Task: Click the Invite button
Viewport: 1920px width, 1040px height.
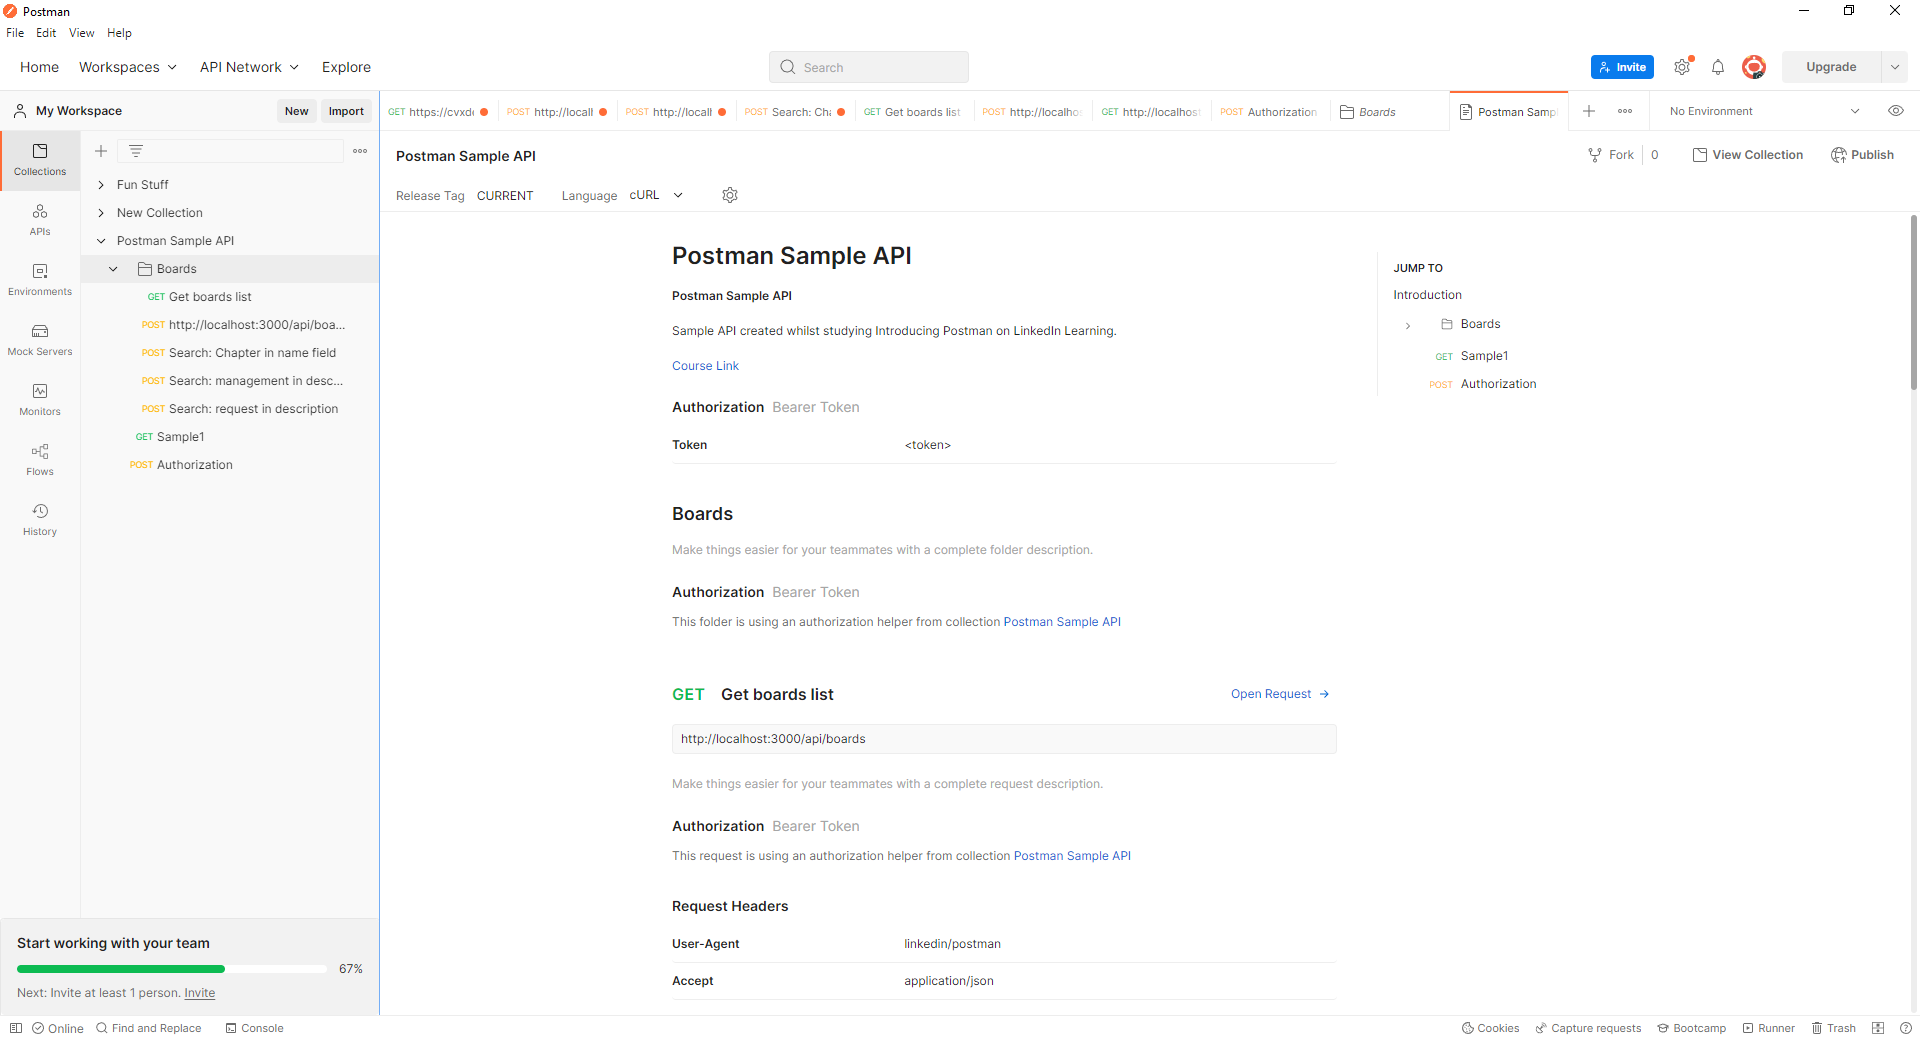Action: click(1622, 67)
